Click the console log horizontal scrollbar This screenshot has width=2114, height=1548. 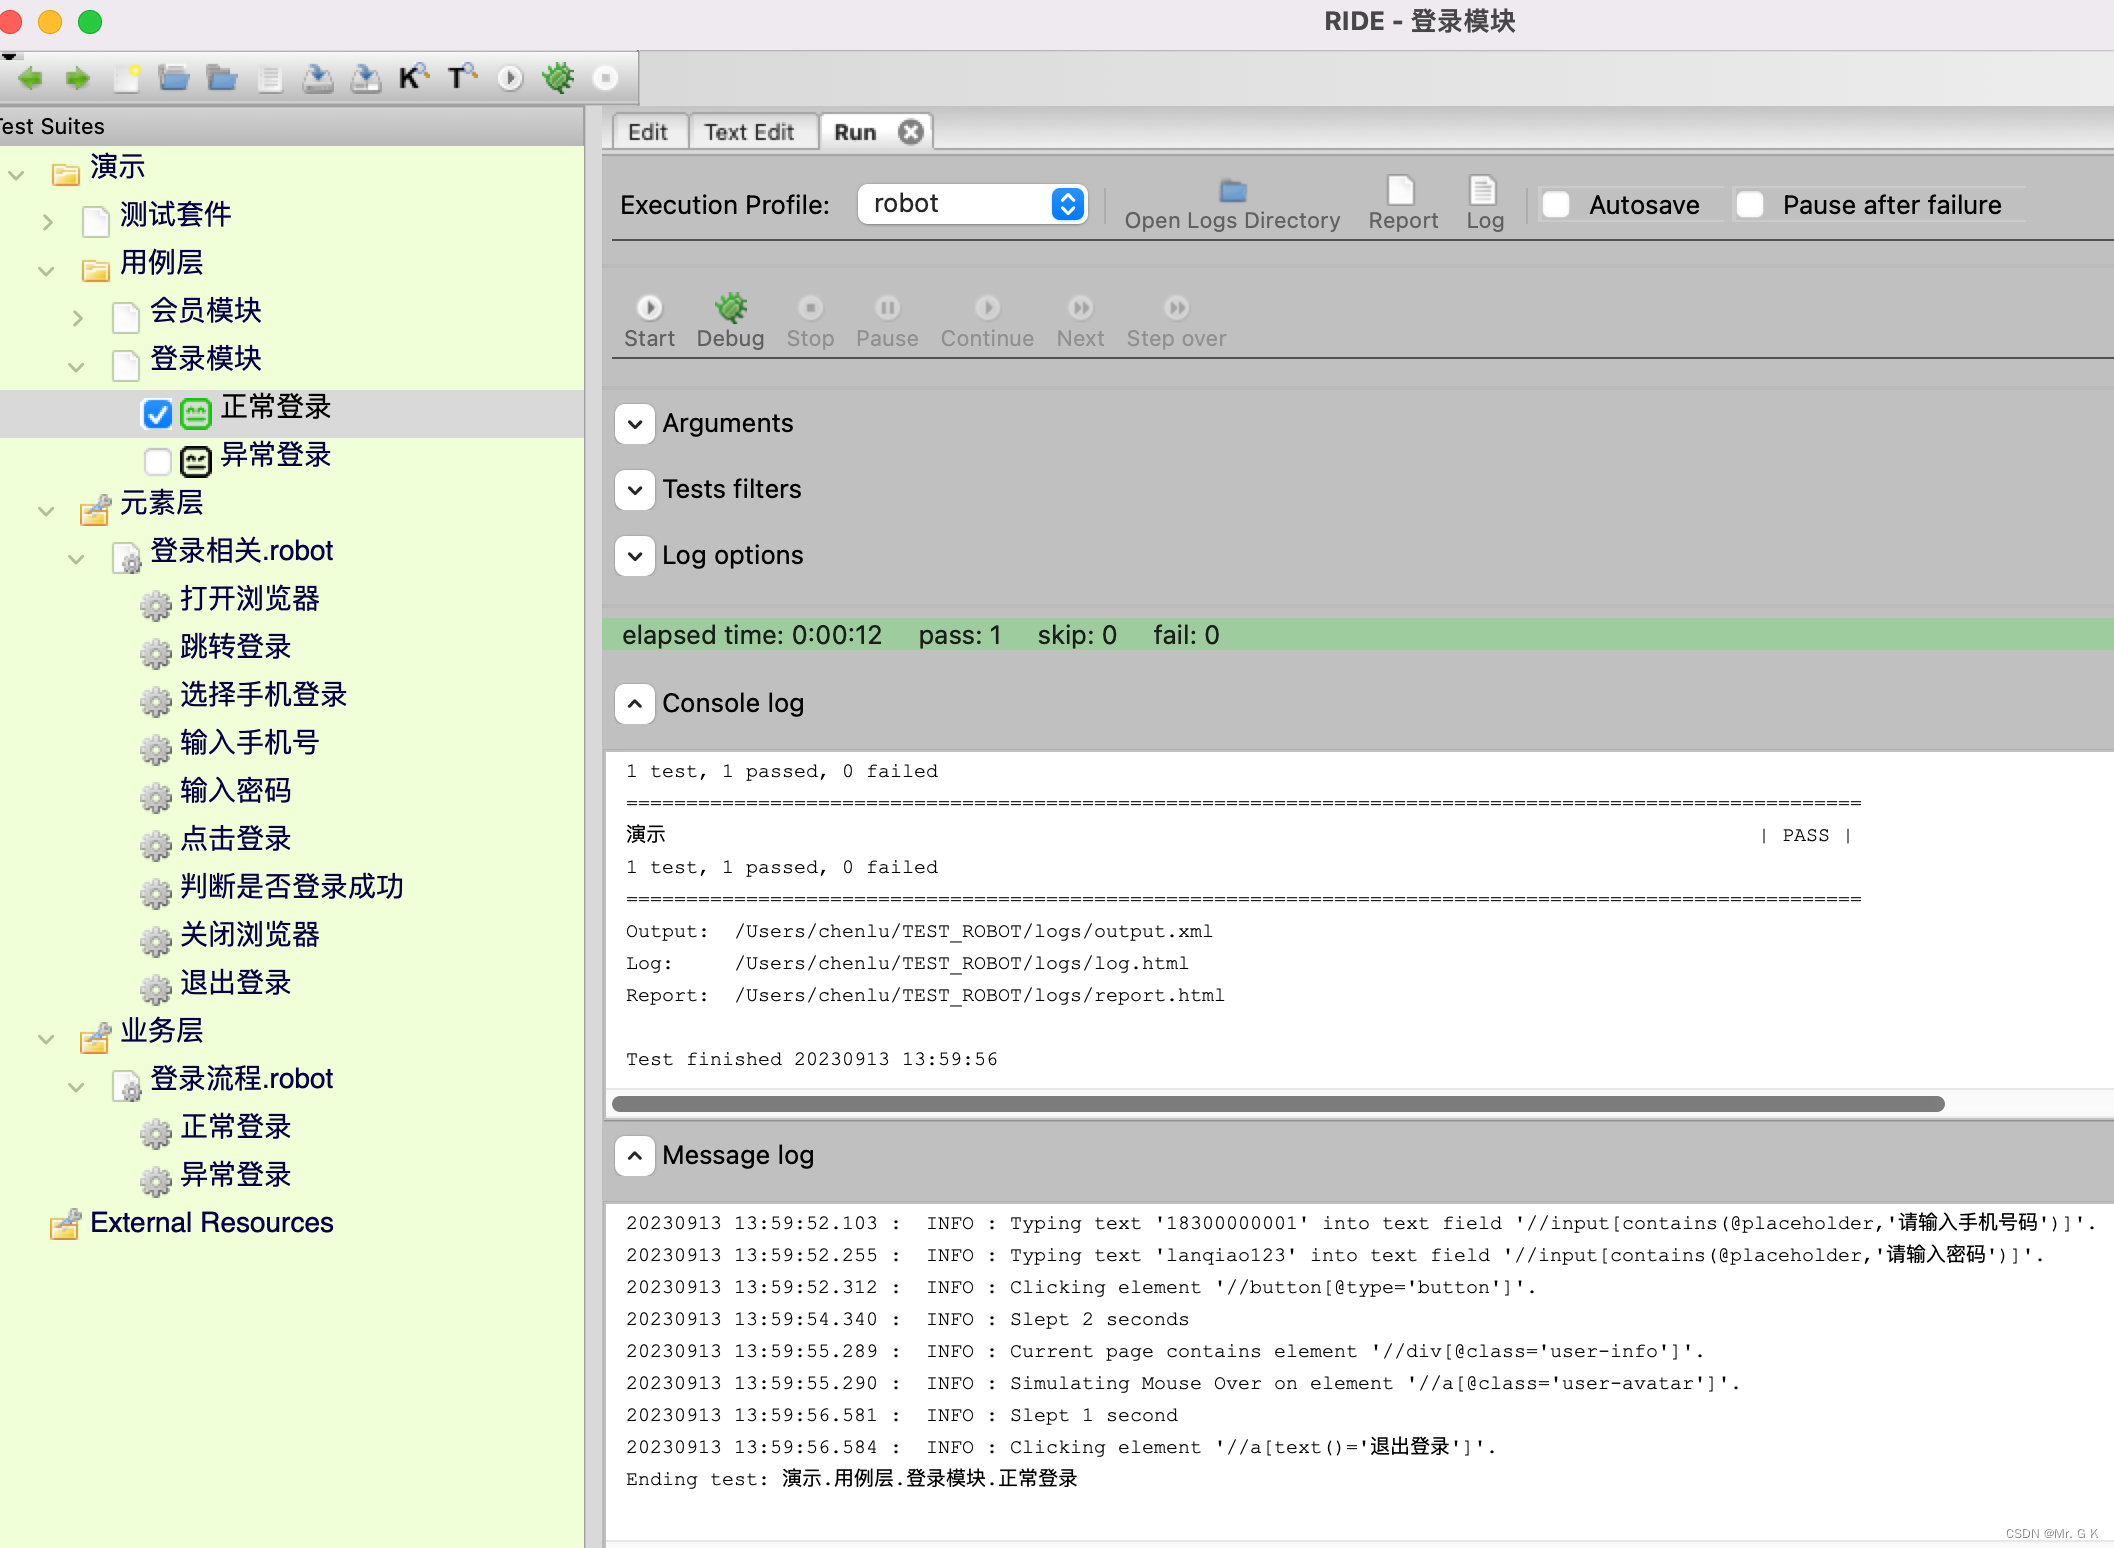(x=1278, y=1104)
